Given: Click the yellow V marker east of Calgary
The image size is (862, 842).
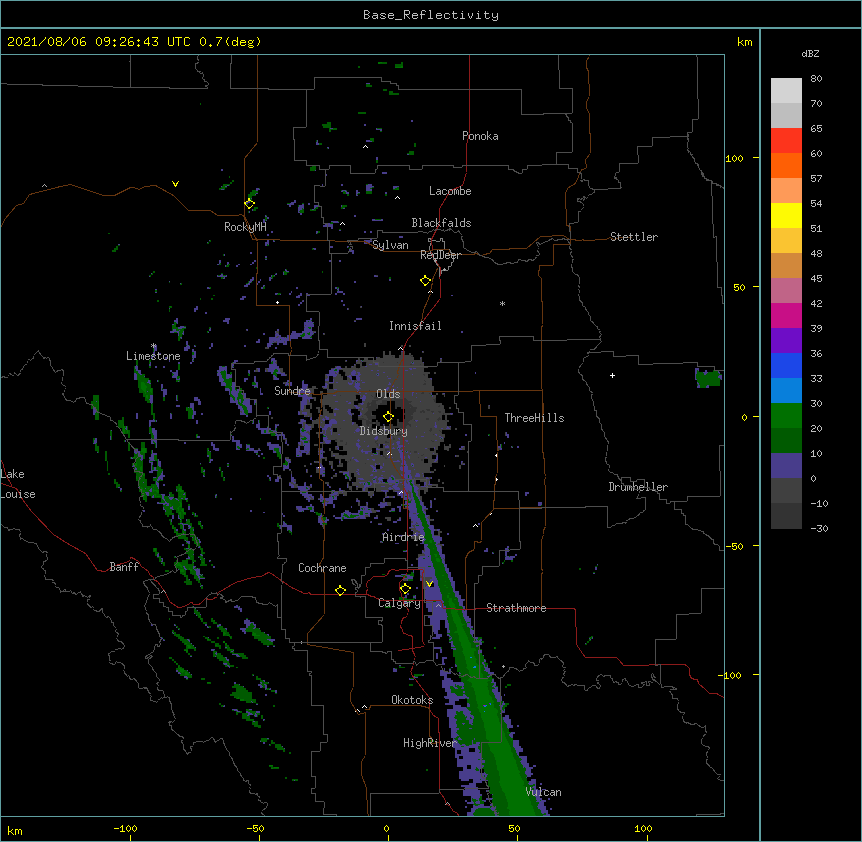Looking at the screenshot, I should coord(429,584).
